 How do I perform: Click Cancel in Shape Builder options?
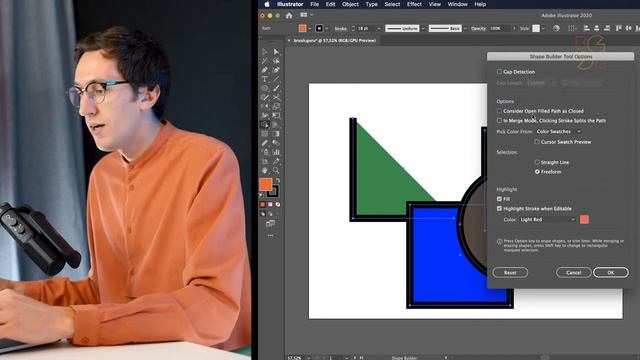pos(573,272)
